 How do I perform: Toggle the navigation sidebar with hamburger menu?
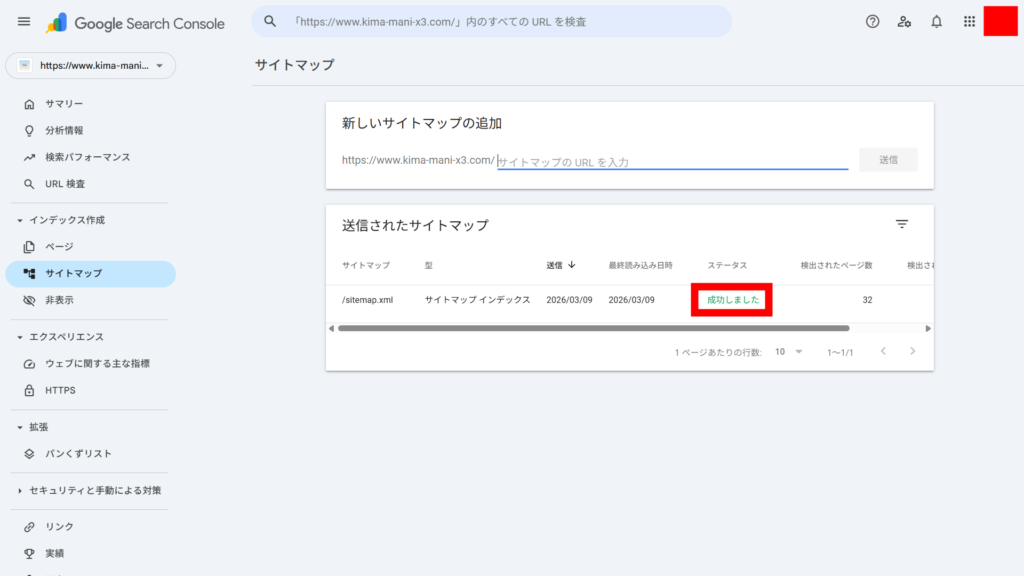coord(24,20)
